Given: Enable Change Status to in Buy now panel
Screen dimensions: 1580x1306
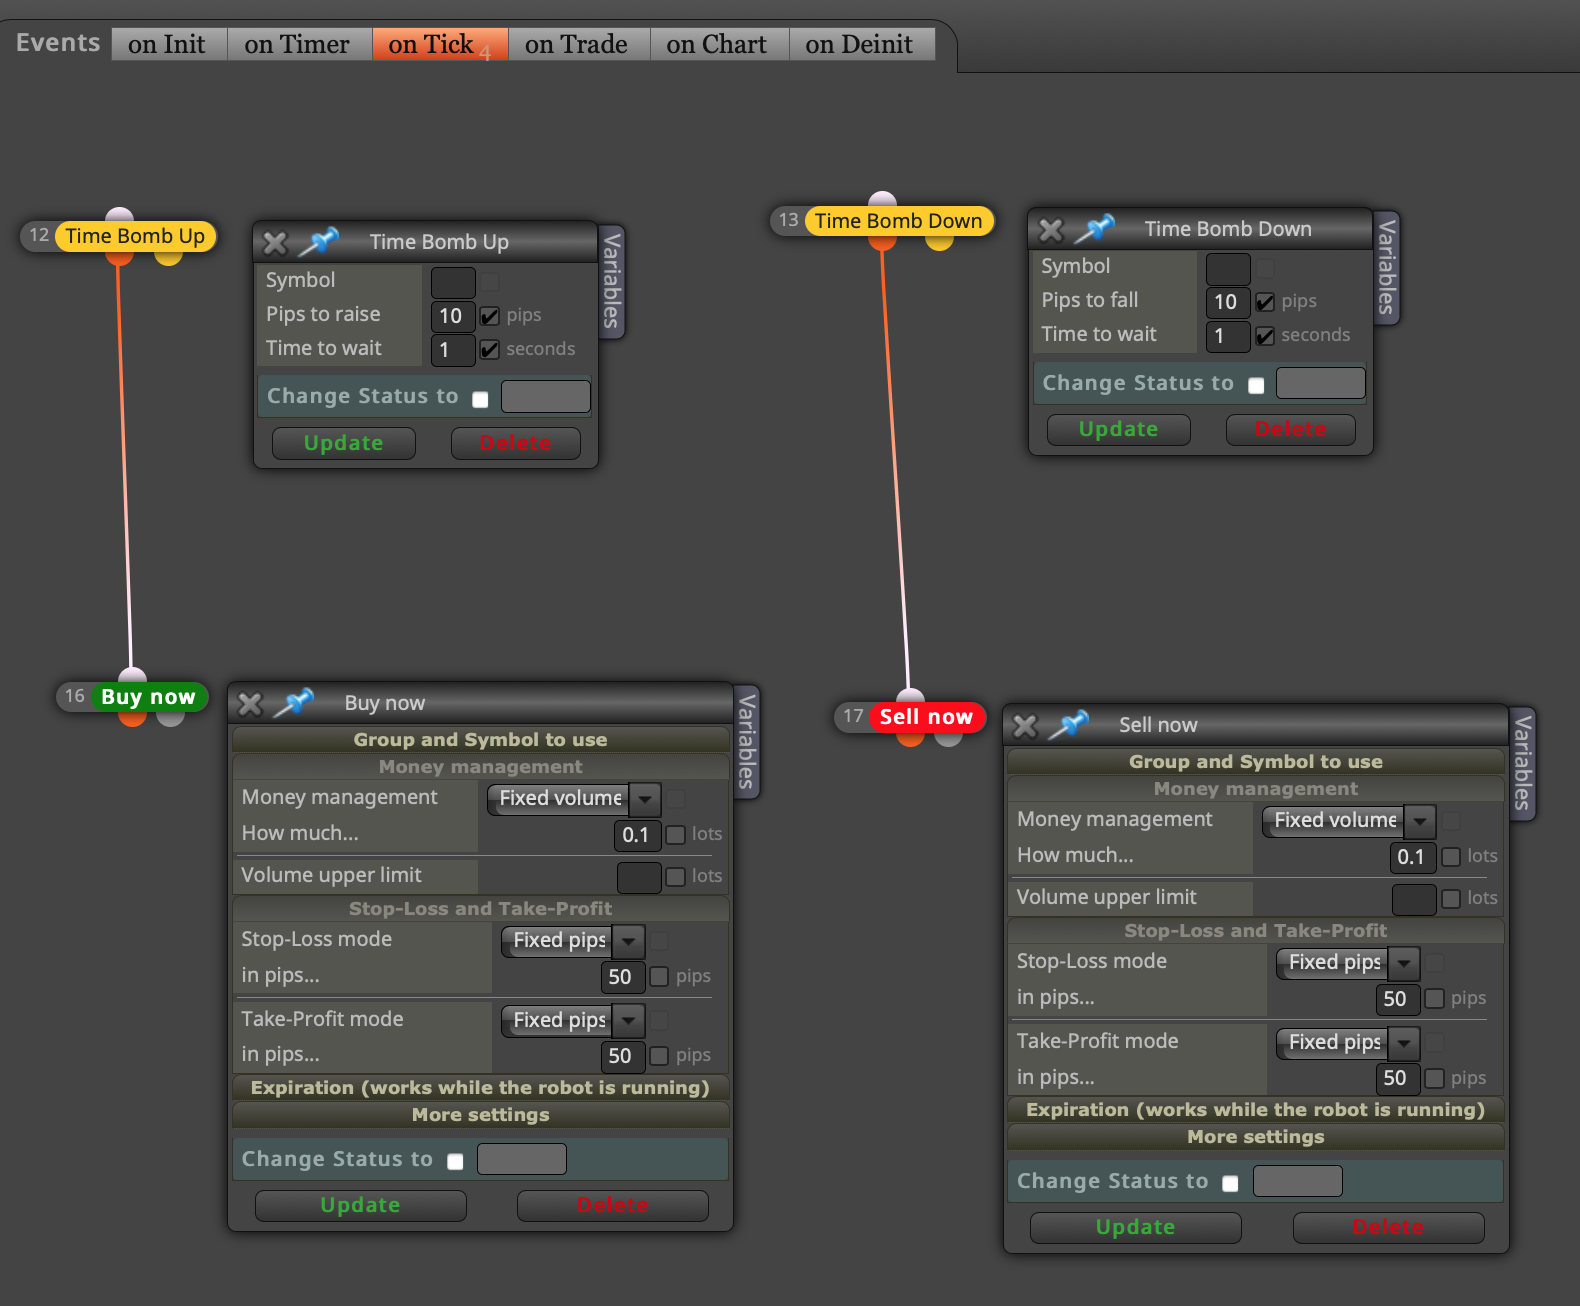Looking at the screenshot, I should point(455,1161).
